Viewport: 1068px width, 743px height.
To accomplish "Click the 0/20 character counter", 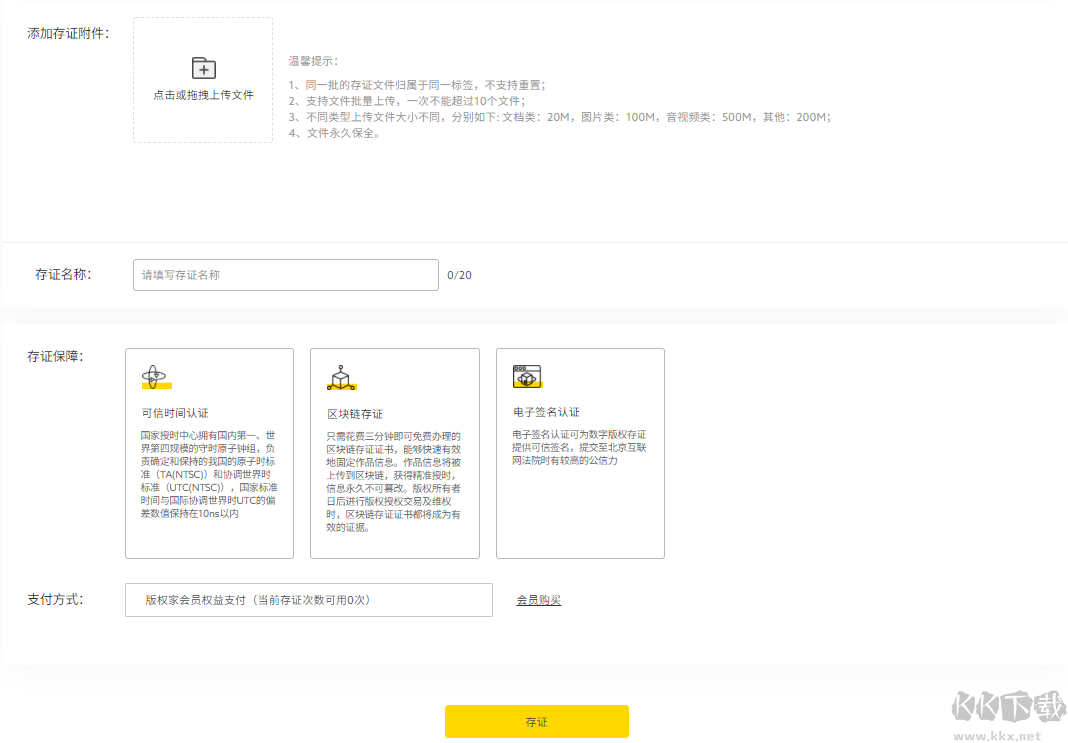I will 459,275.
